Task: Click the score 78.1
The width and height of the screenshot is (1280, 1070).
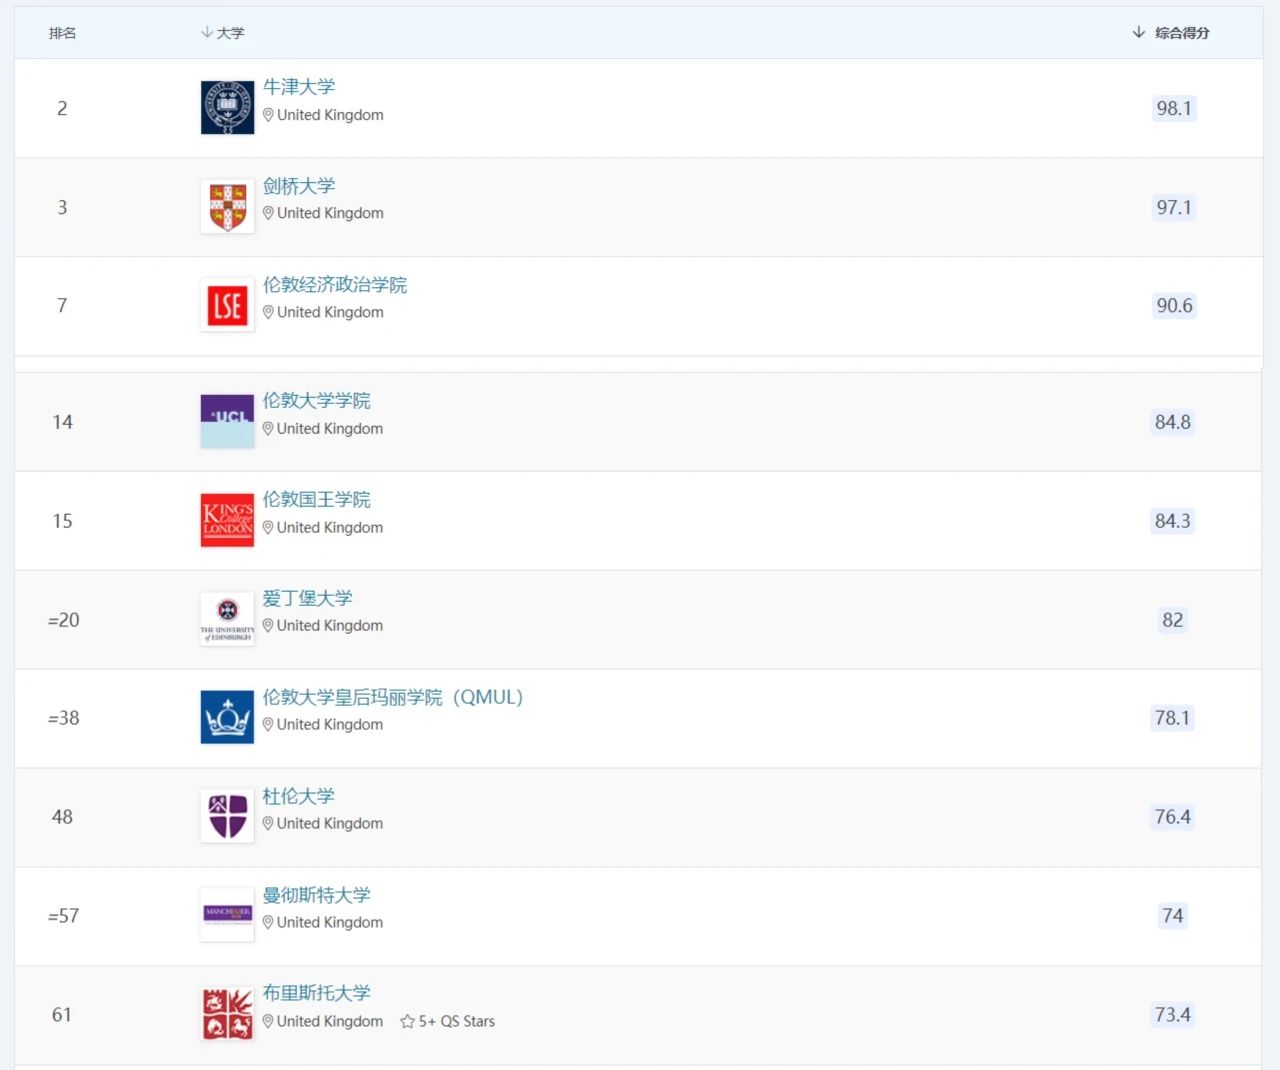Action: [1173, 717]
